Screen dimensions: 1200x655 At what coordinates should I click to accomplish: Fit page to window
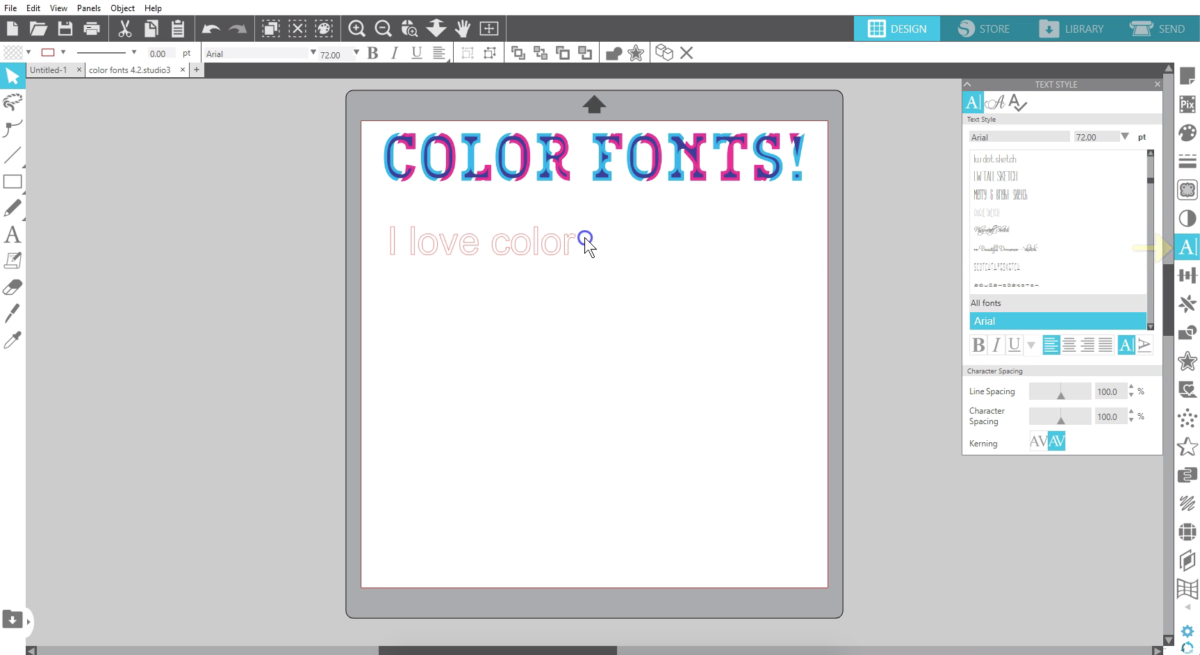tap(489, 29)
